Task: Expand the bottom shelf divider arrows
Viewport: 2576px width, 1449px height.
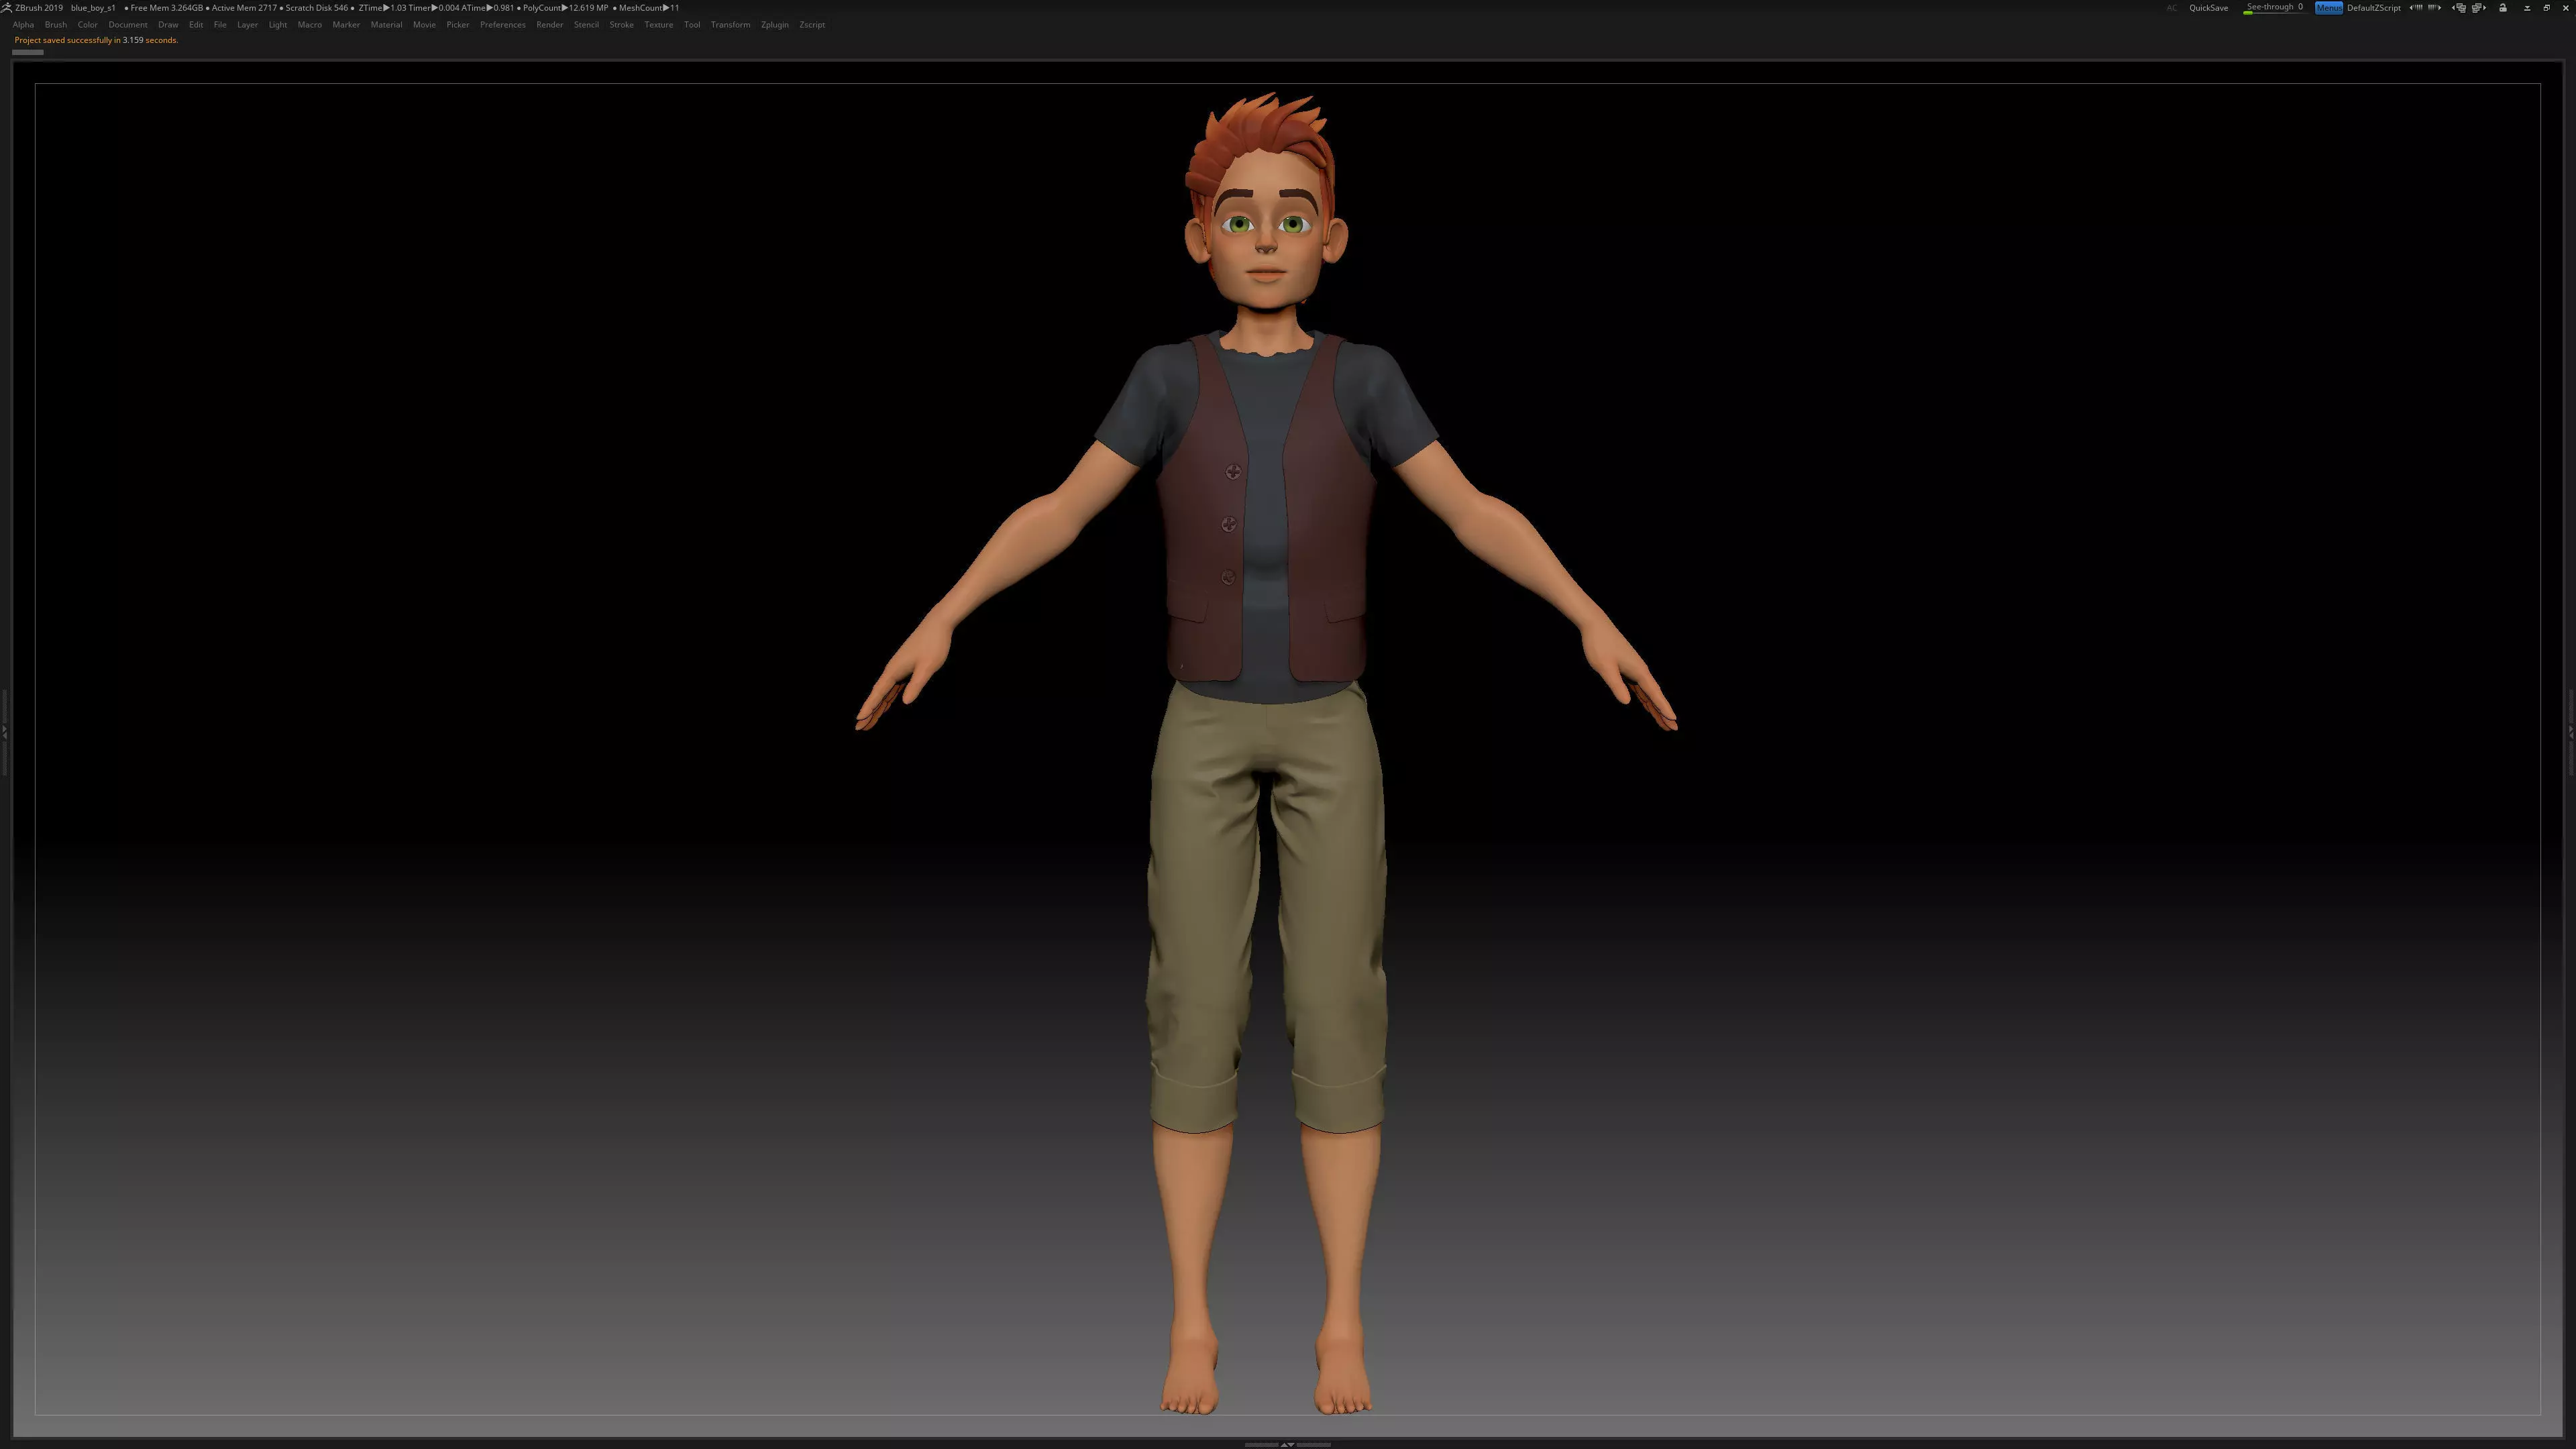Action: [x=1287, y=1444]
